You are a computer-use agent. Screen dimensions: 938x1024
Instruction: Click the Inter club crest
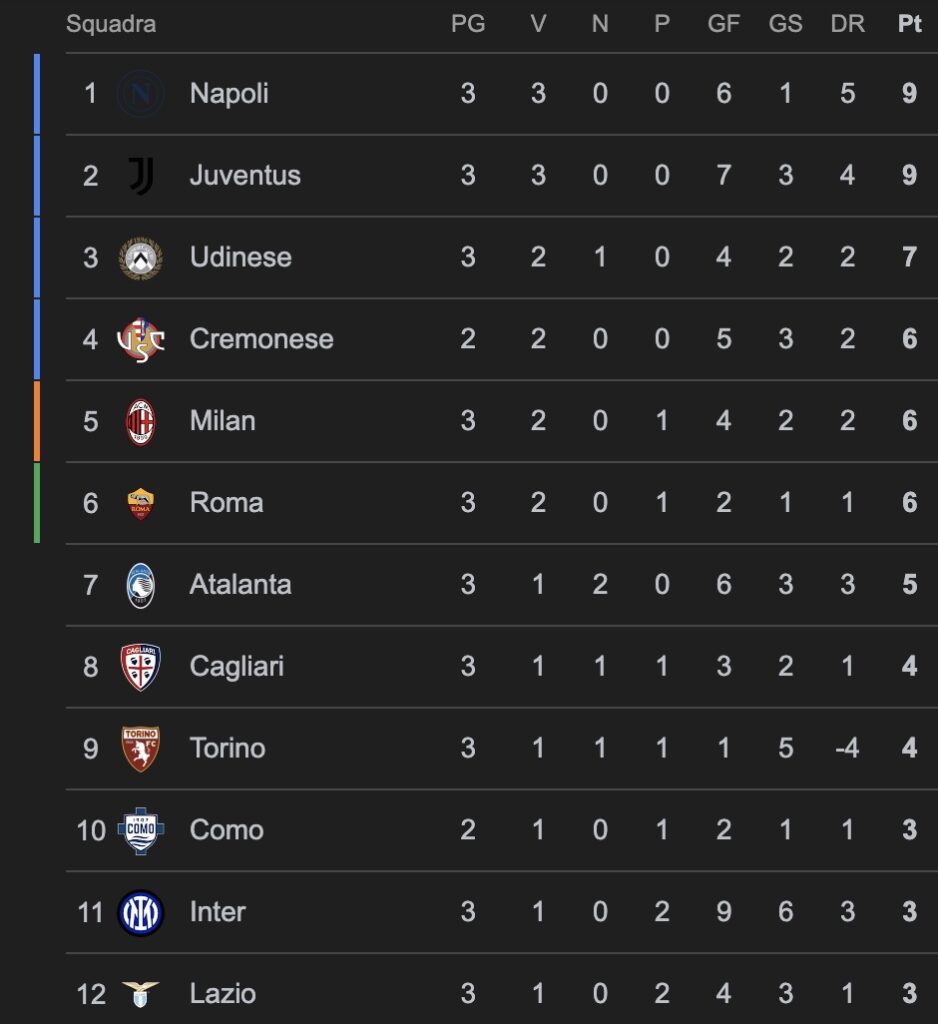pyautogui.click(x=140, y=912)
